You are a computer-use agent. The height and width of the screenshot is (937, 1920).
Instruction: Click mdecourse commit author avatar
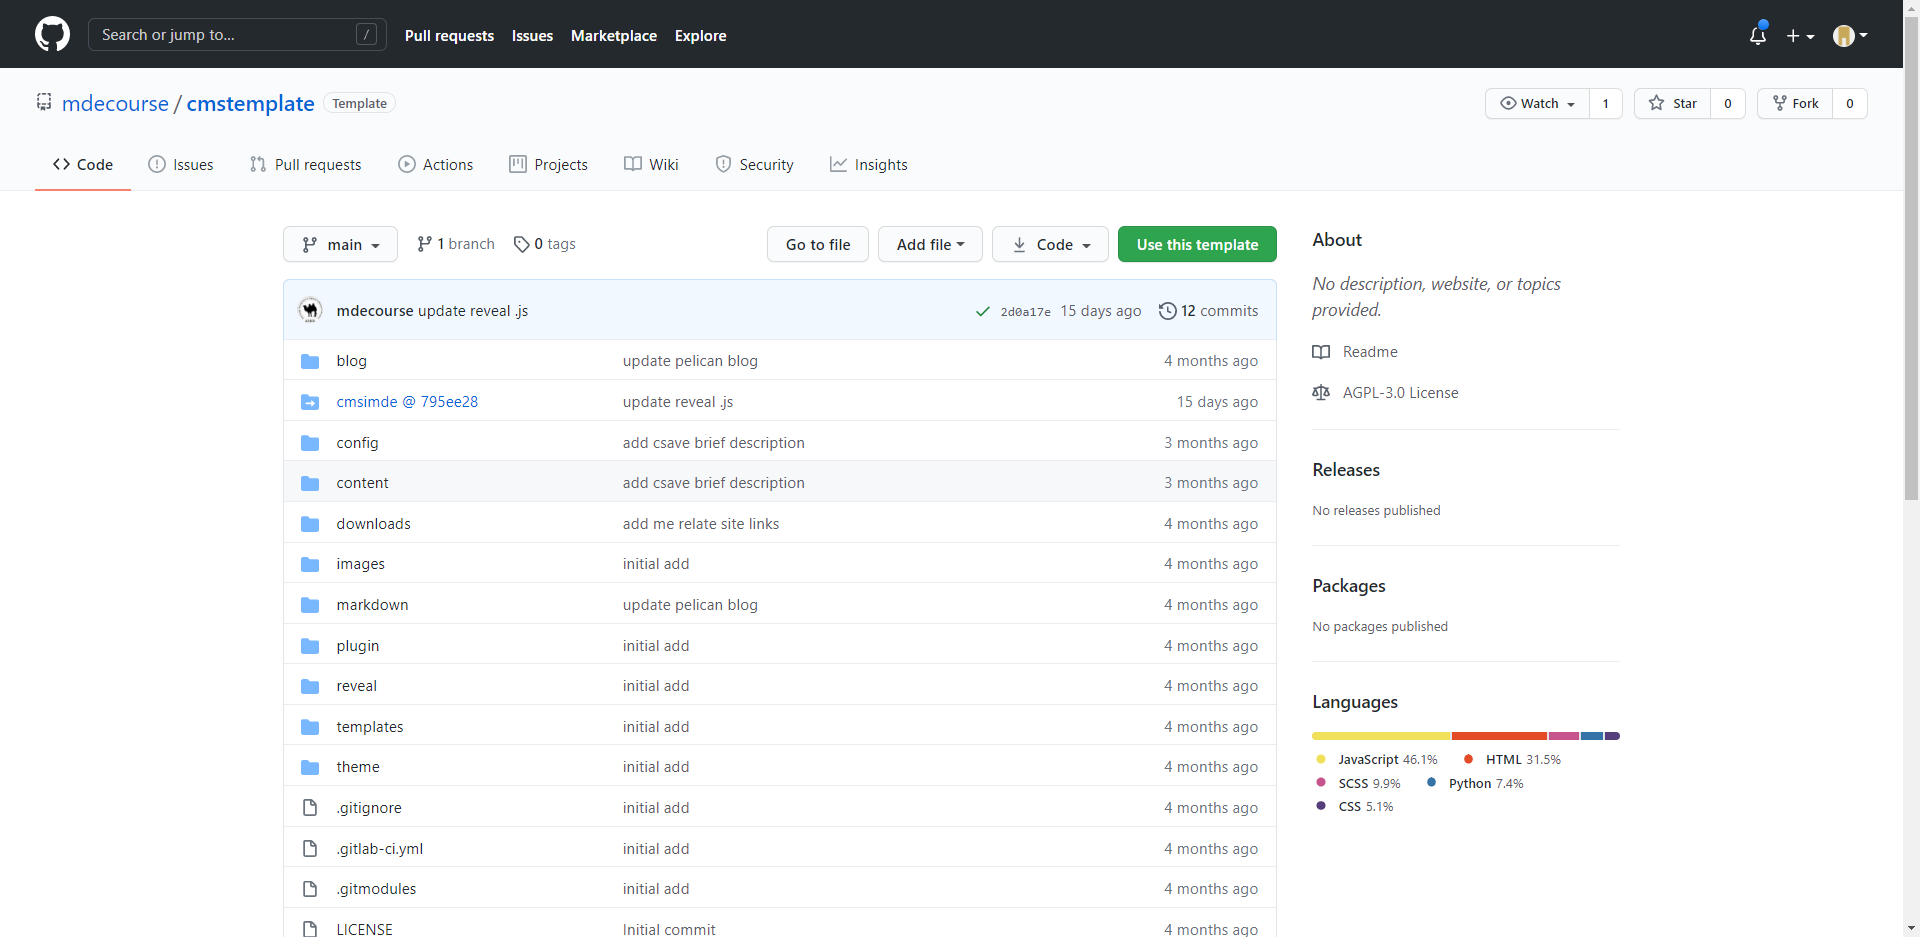tap(310, 310)
